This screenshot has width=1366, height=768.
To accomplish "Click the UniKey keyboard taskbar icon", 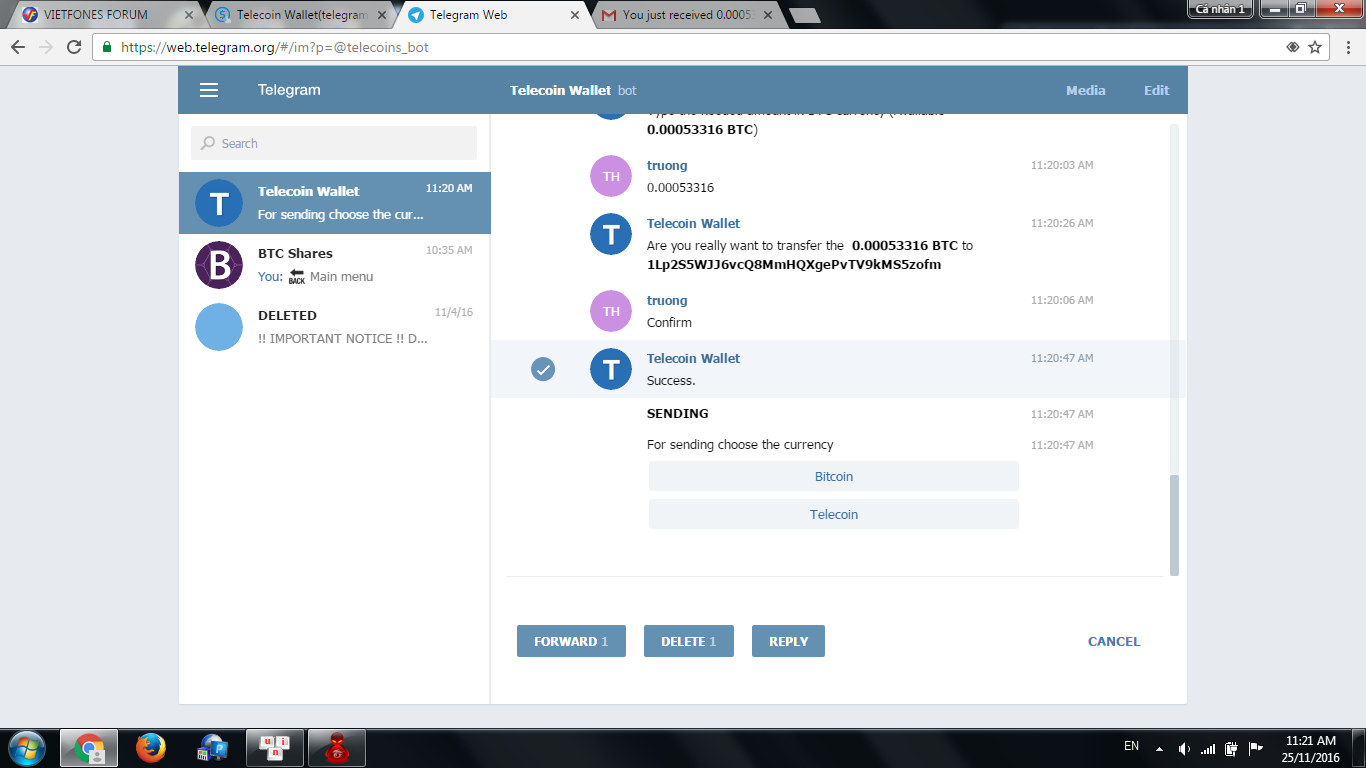I will coord(275,748).
